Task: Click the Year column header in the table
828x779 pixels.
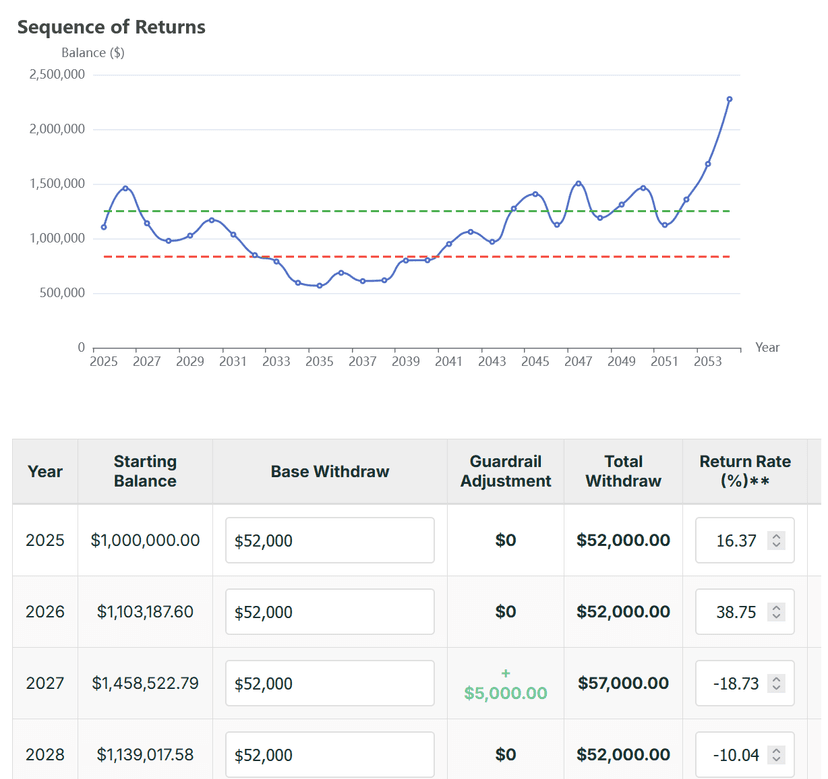Action: click(45, 471)
